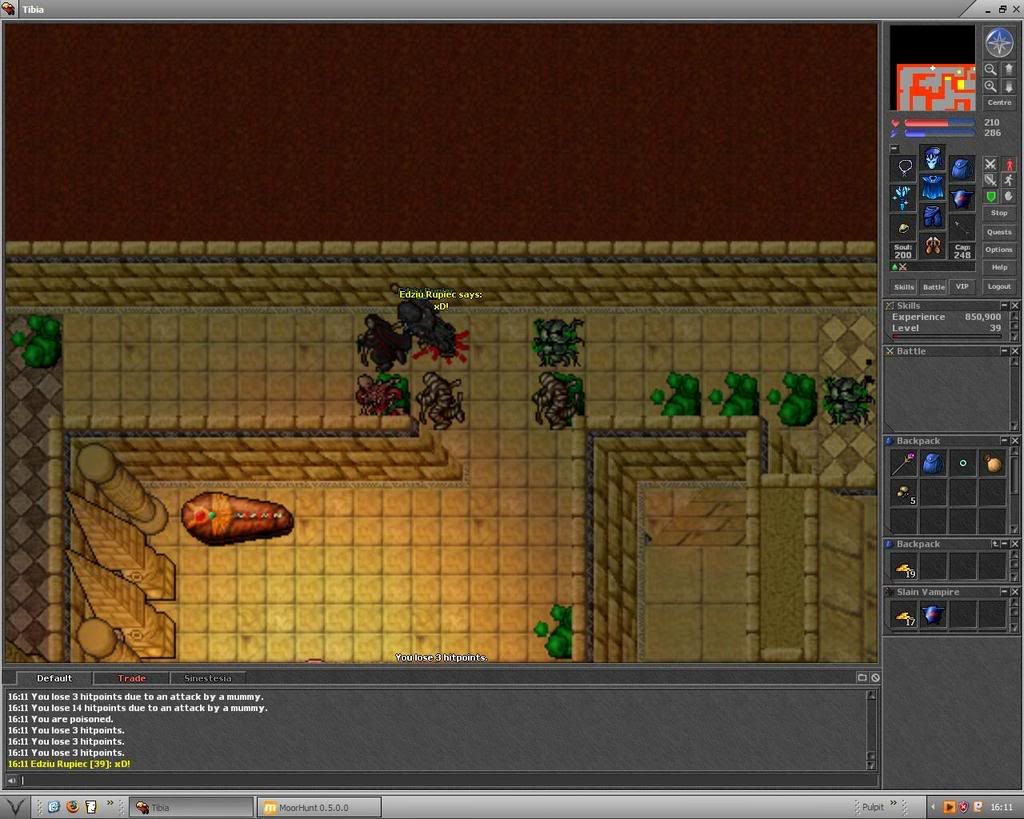Open the Options menu
The image size is (1024, 819).
pos(999,249)
